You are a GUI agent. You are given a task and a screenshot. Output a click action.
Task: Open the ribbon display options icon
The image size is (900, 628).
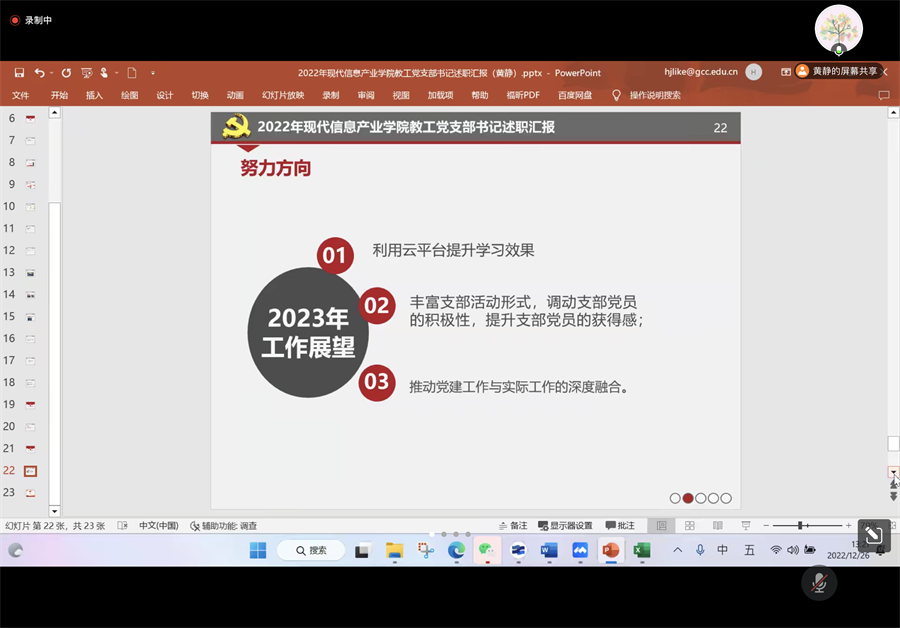pyautogui.click(x=786, y=72)
